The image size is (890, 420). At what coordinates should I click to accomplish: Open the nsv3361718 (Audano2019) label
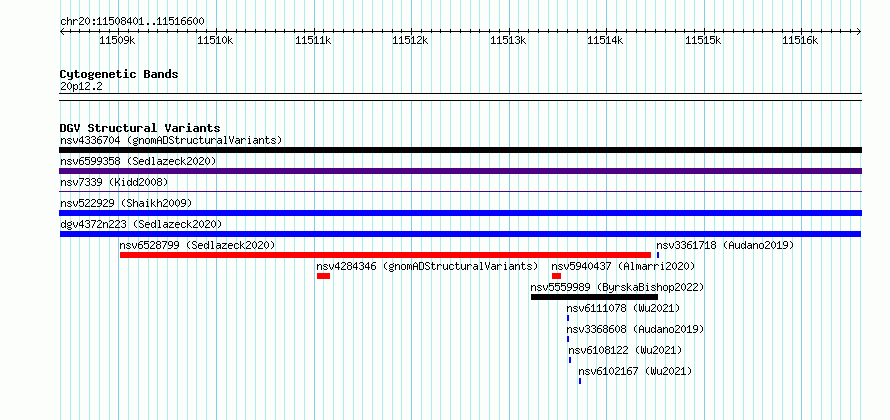[x=725, y=245]
